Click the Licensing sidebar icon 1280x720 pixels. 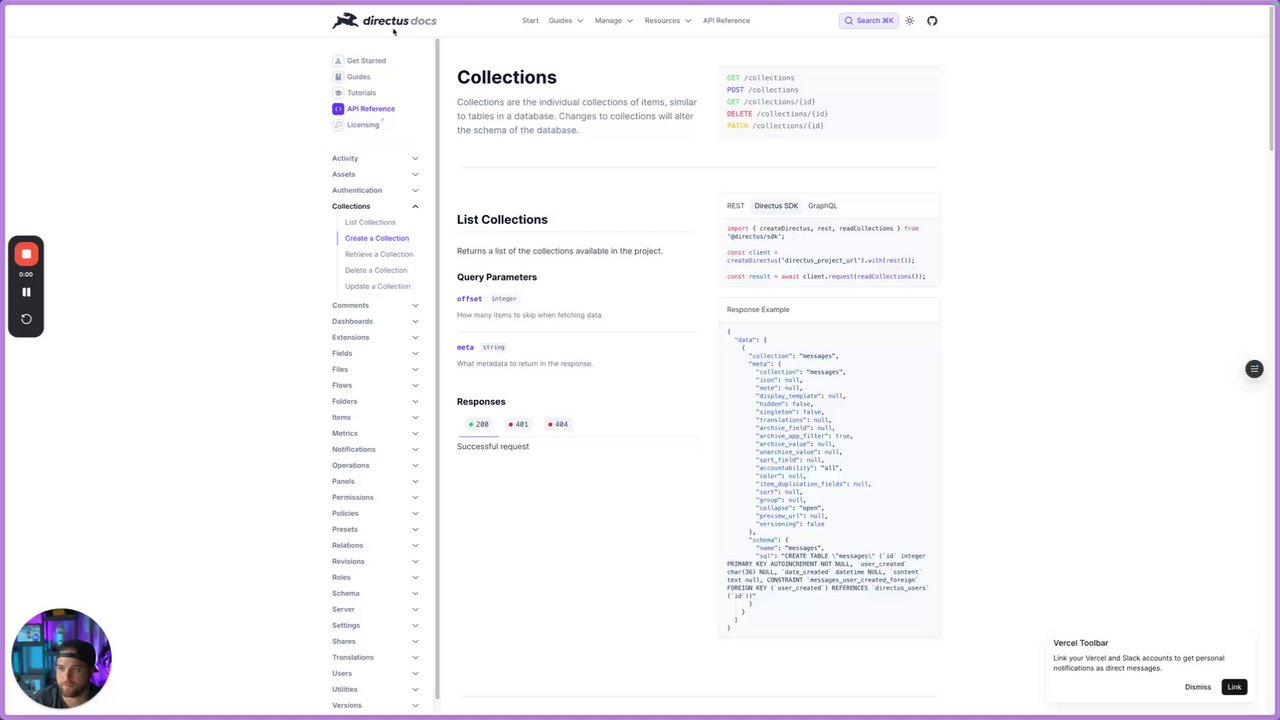point(338,125)
